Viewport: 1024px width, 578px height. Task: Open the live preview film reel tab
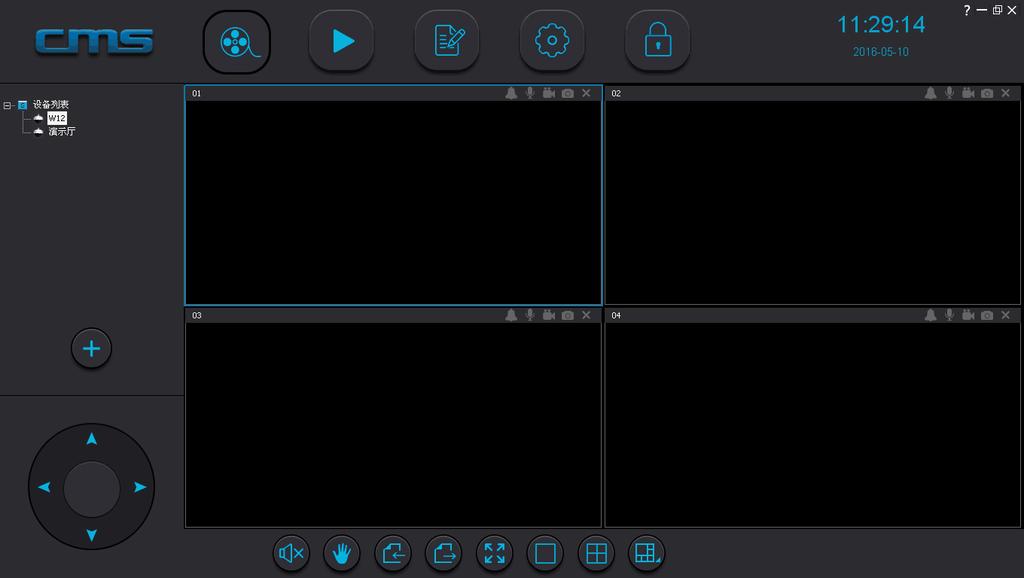pyautogui.click(x=236, y=42)
